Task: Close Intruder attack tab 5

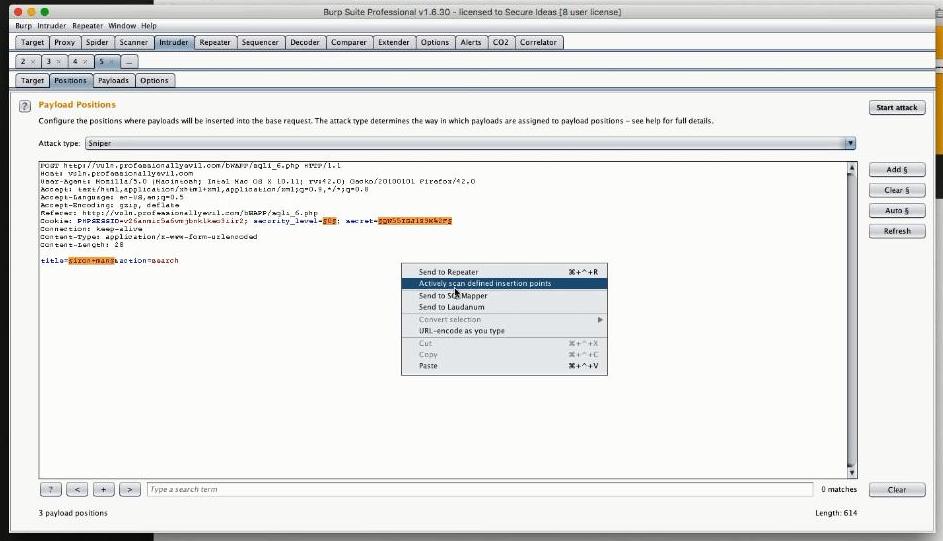Action: [111, 61]
